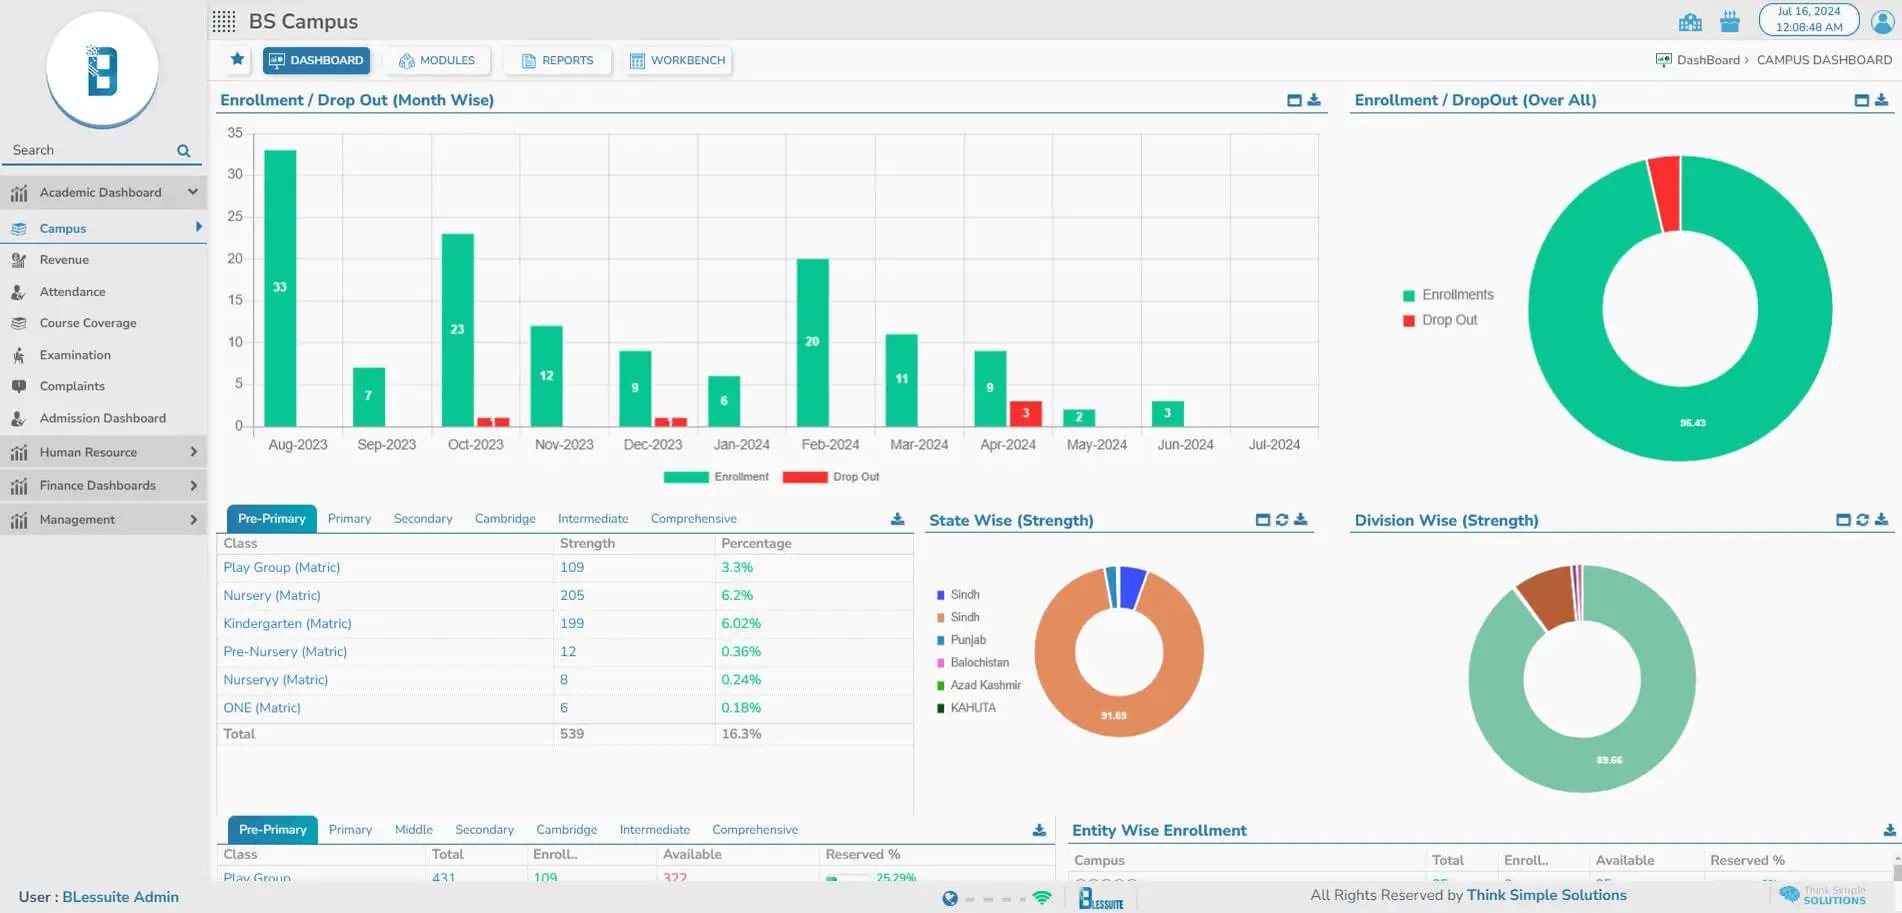Maximize the Enrollment Over All chart panel
Image resolution: width=1902 pixels, height=913 pixels.
click(x=1861, y=100)
